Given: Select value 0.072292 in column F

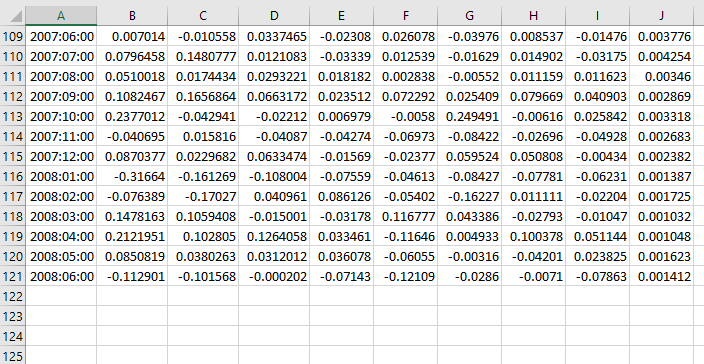Looking at the screenshot, I should click(405, 96).
